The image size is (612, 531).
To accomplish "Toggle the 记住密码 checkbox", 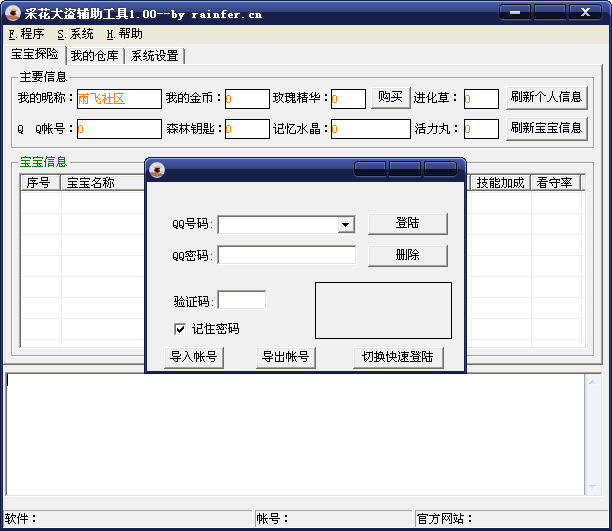I will (x=180, y=329).
